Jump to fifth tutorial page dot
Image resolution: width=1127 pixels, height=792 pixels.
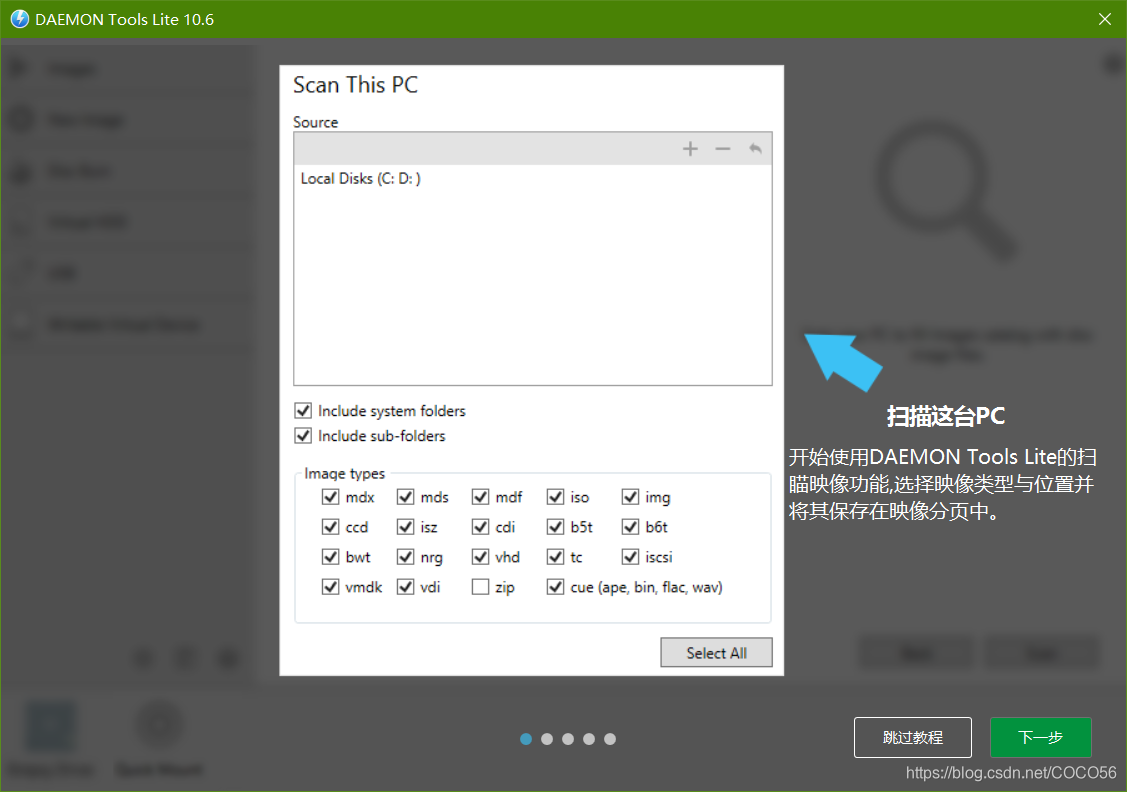click(610, 739)
